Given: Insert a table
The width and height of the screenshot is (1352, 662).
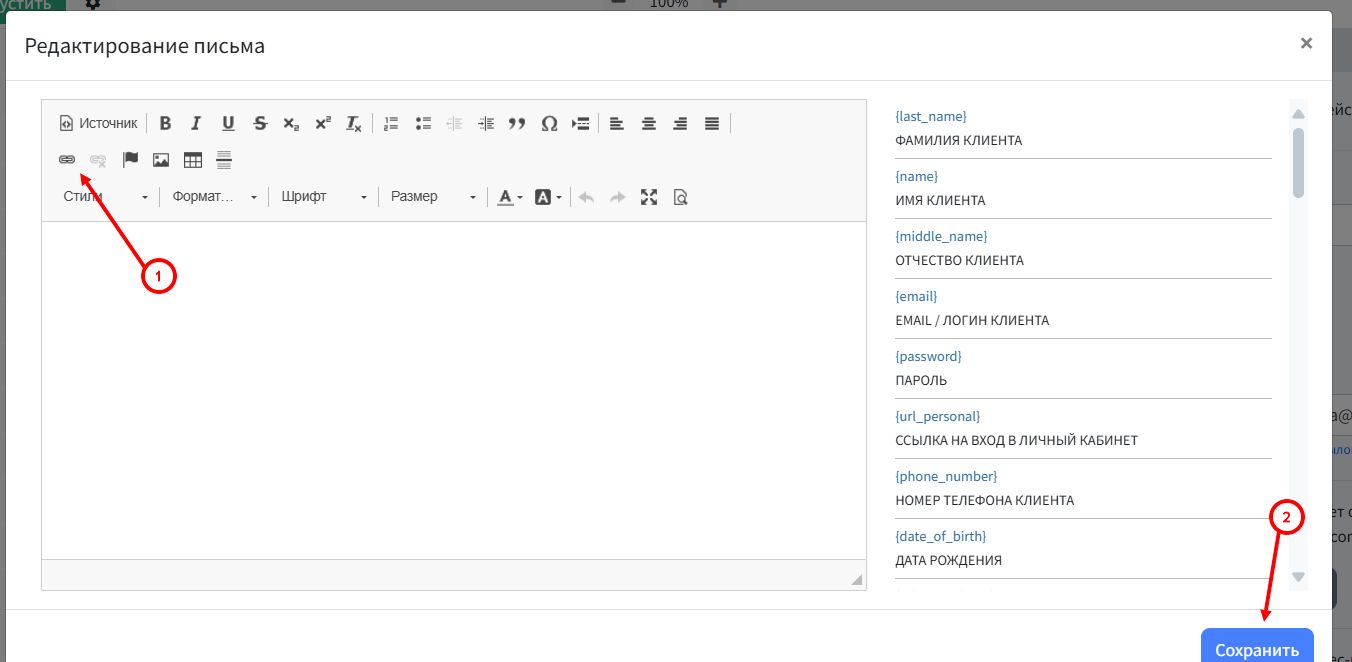Looking at the screenshot, I should pos(193,159).
